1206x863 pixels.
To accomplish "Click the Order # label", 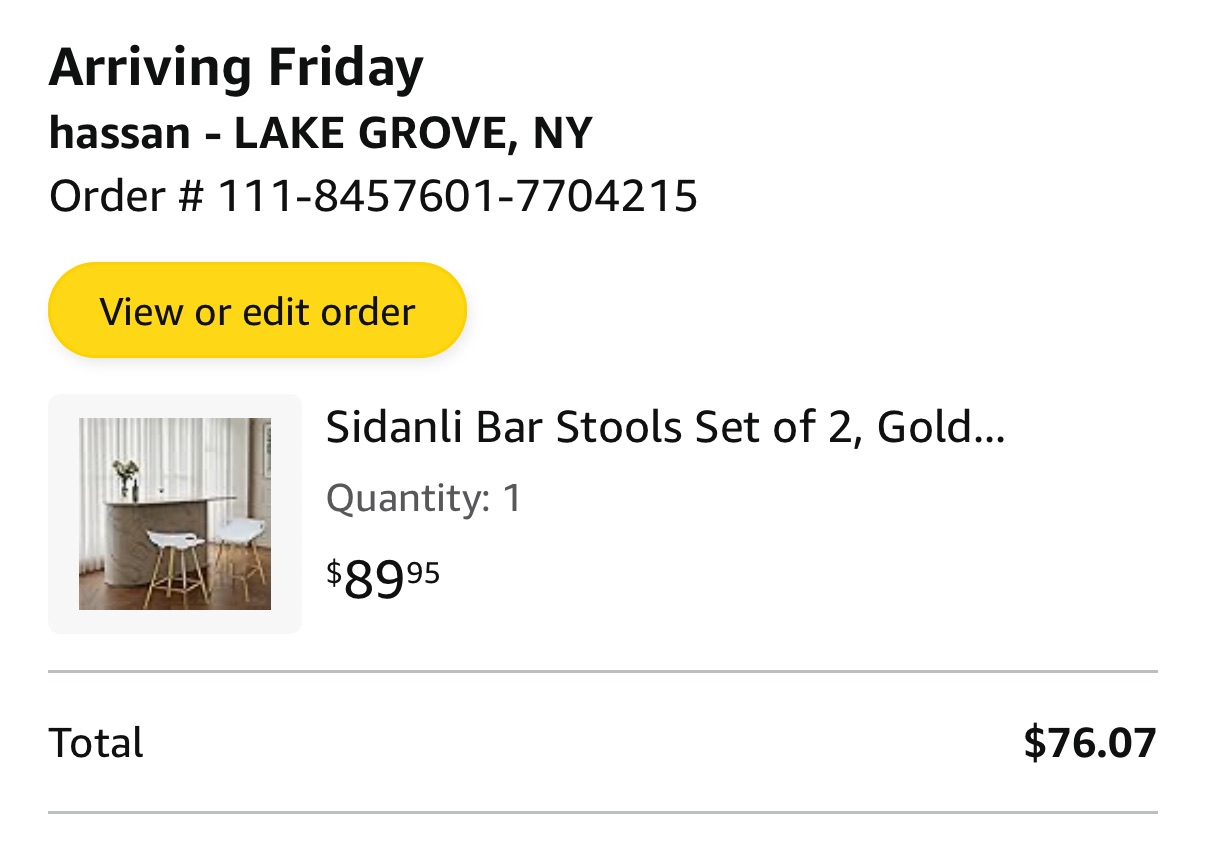I will 125,196.
